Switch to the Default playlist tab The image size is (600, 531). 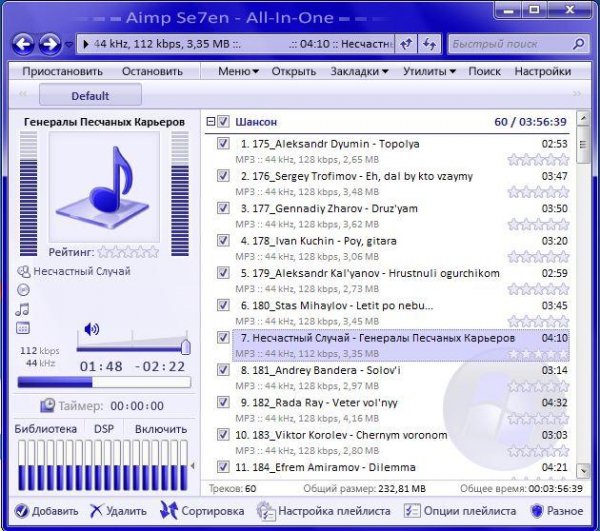90,95
